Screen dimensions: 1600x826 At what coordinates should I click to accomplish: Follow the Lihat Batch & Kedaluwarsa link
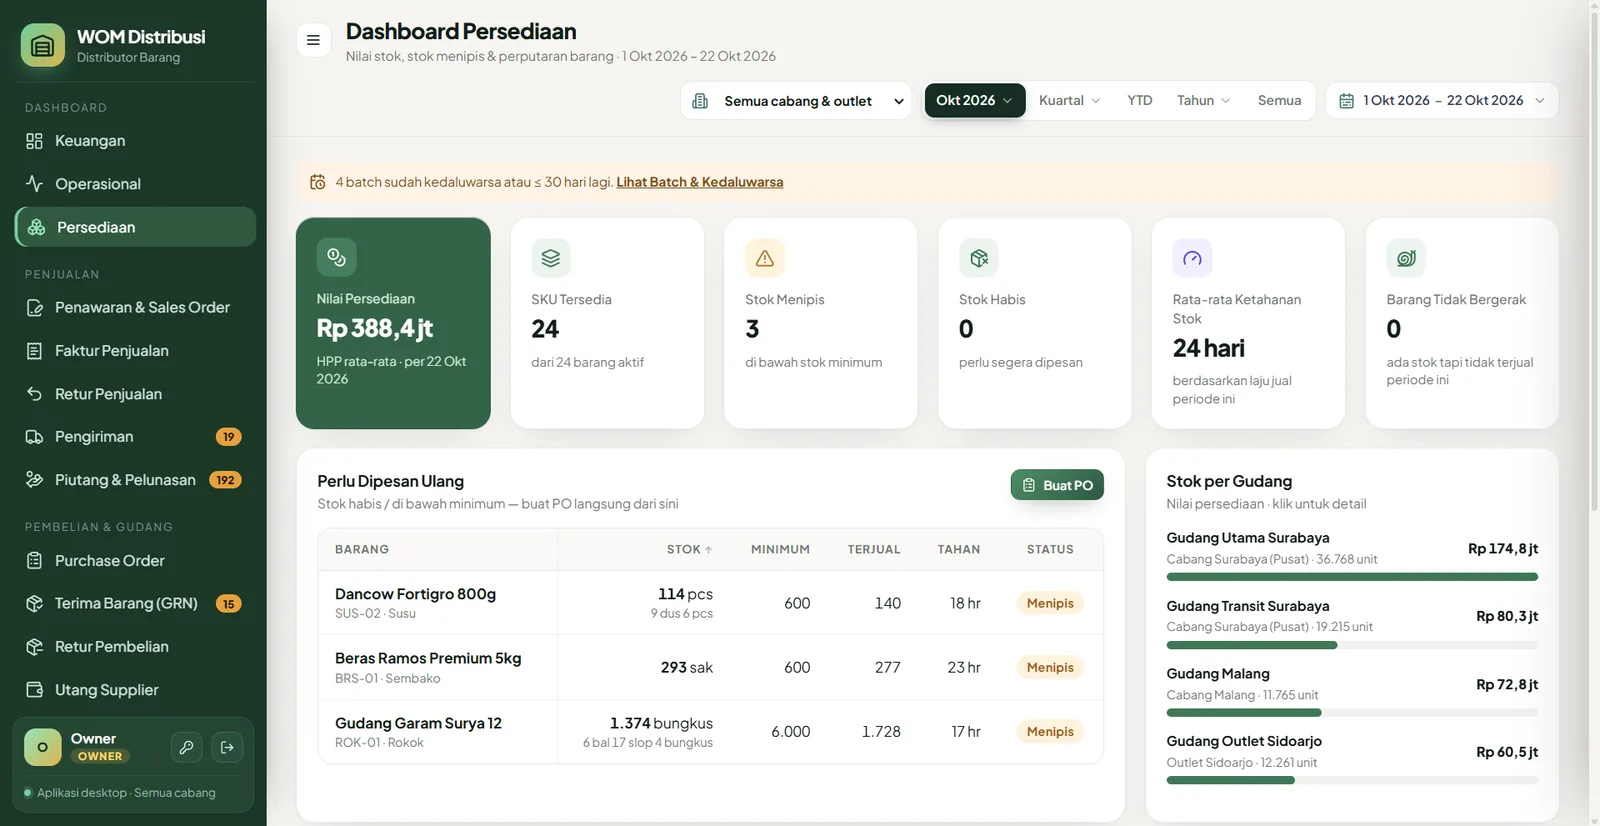pos(700,182)
